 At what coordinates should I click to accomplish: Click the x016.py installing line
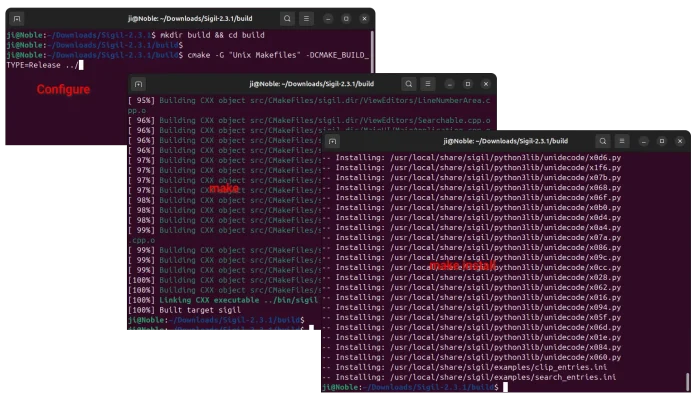click(471, 297)
